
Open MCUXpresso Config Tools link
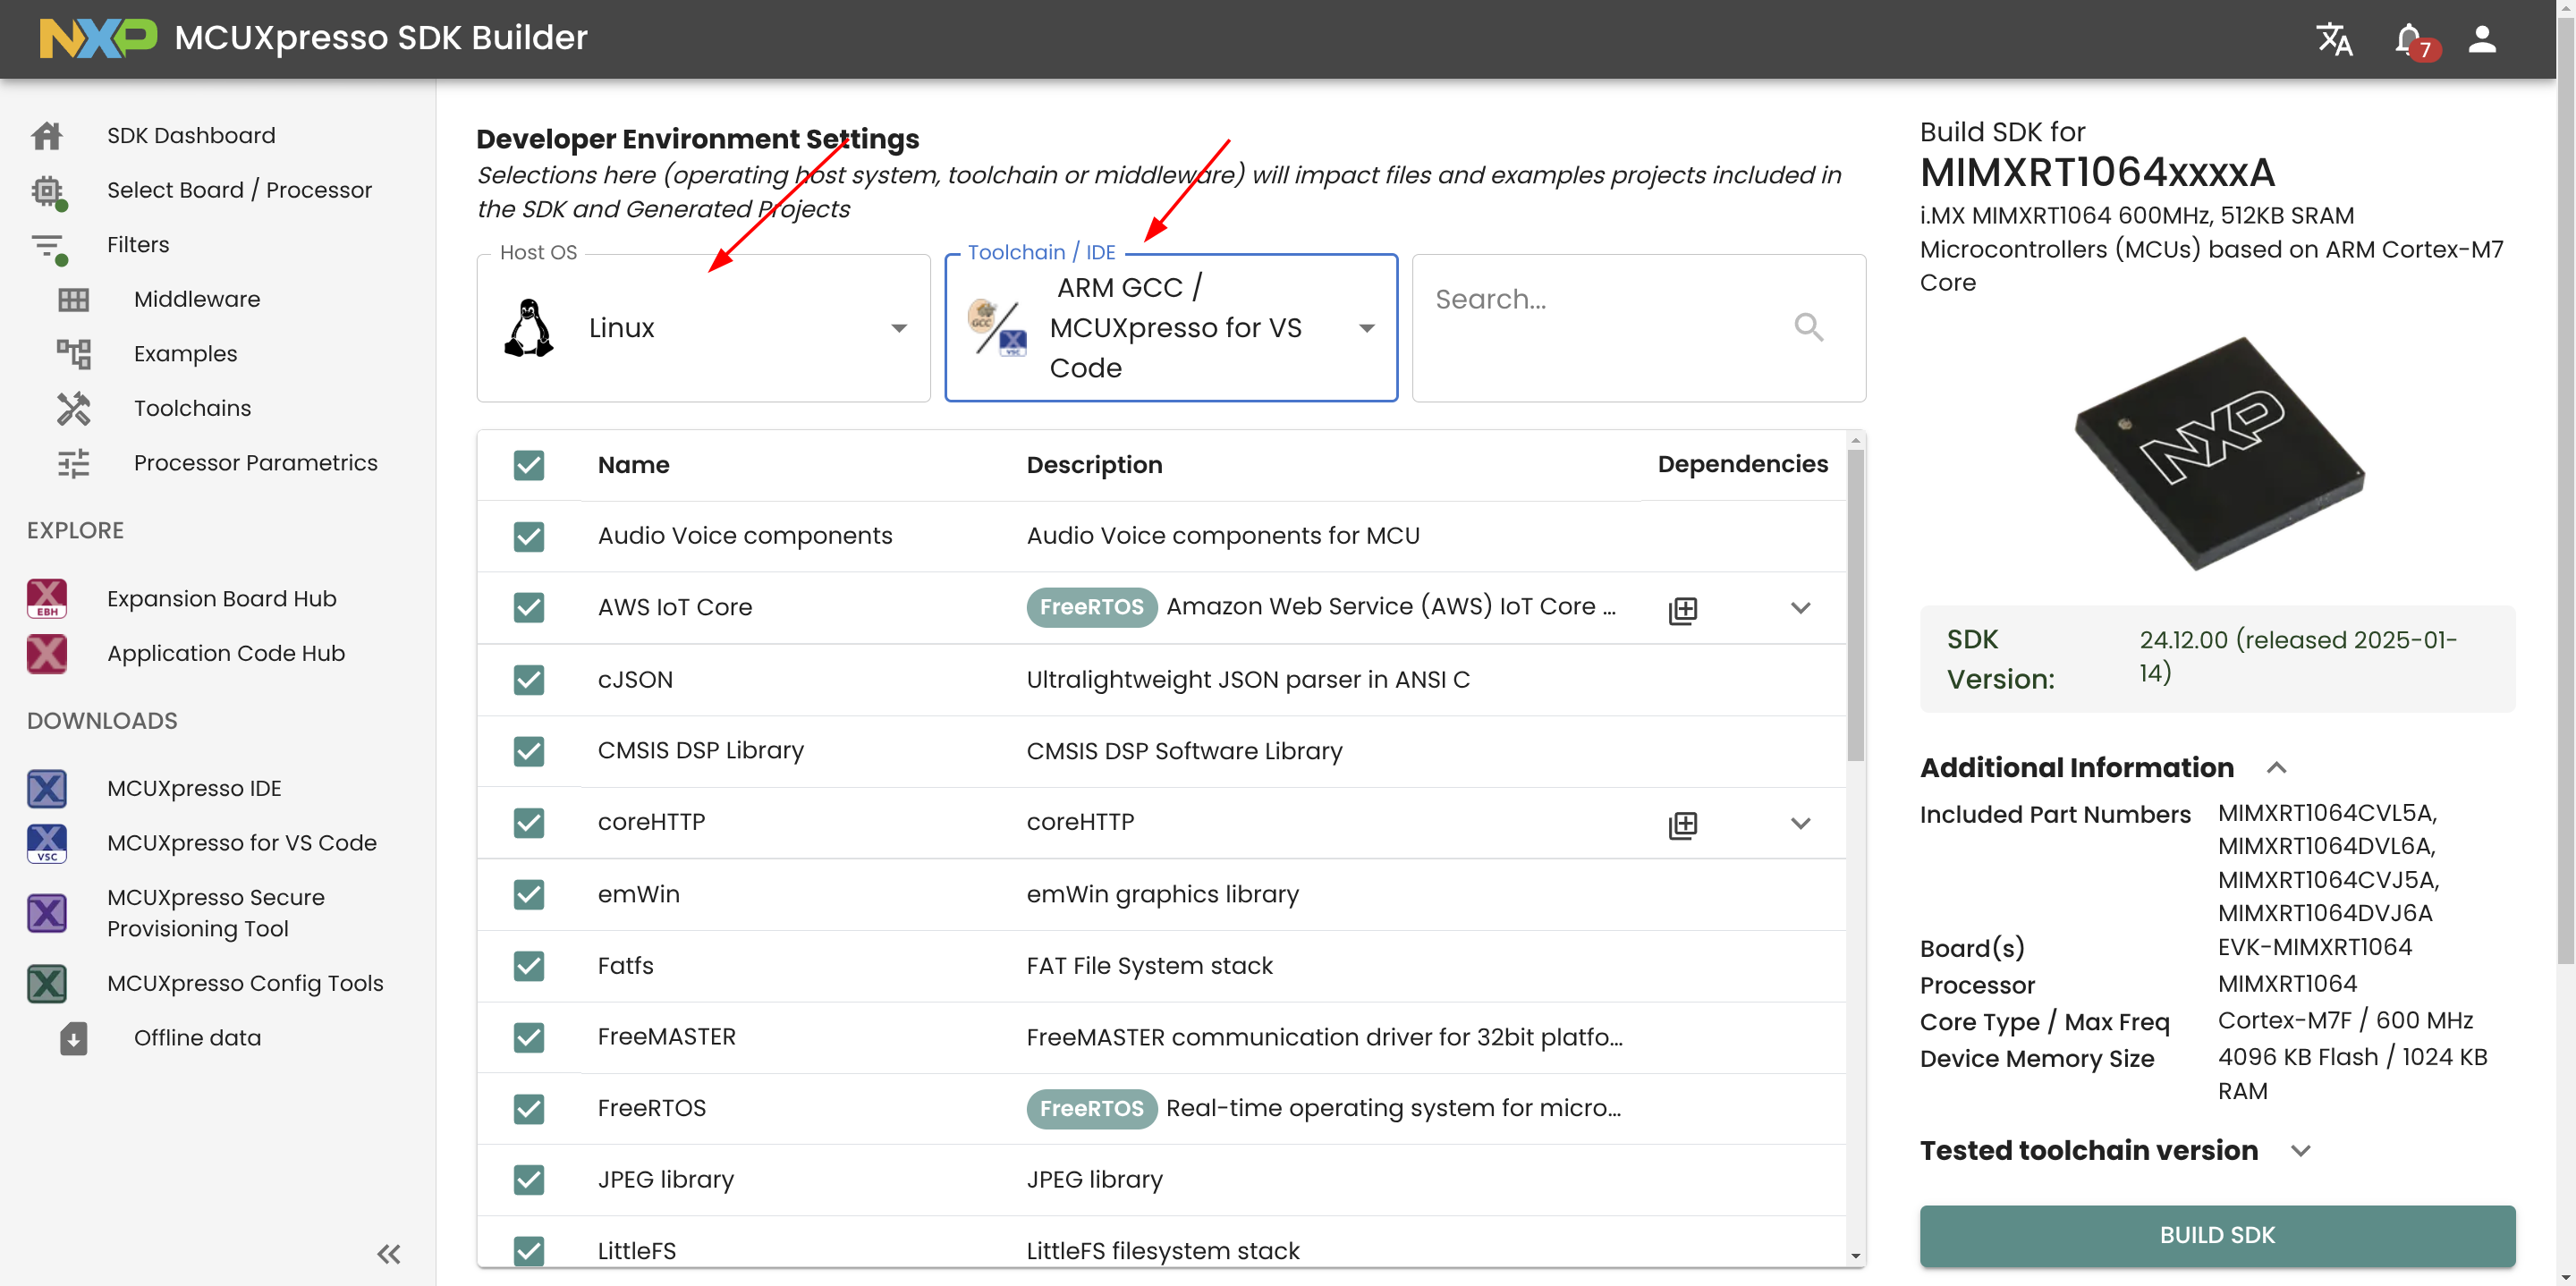pos(245,983)
